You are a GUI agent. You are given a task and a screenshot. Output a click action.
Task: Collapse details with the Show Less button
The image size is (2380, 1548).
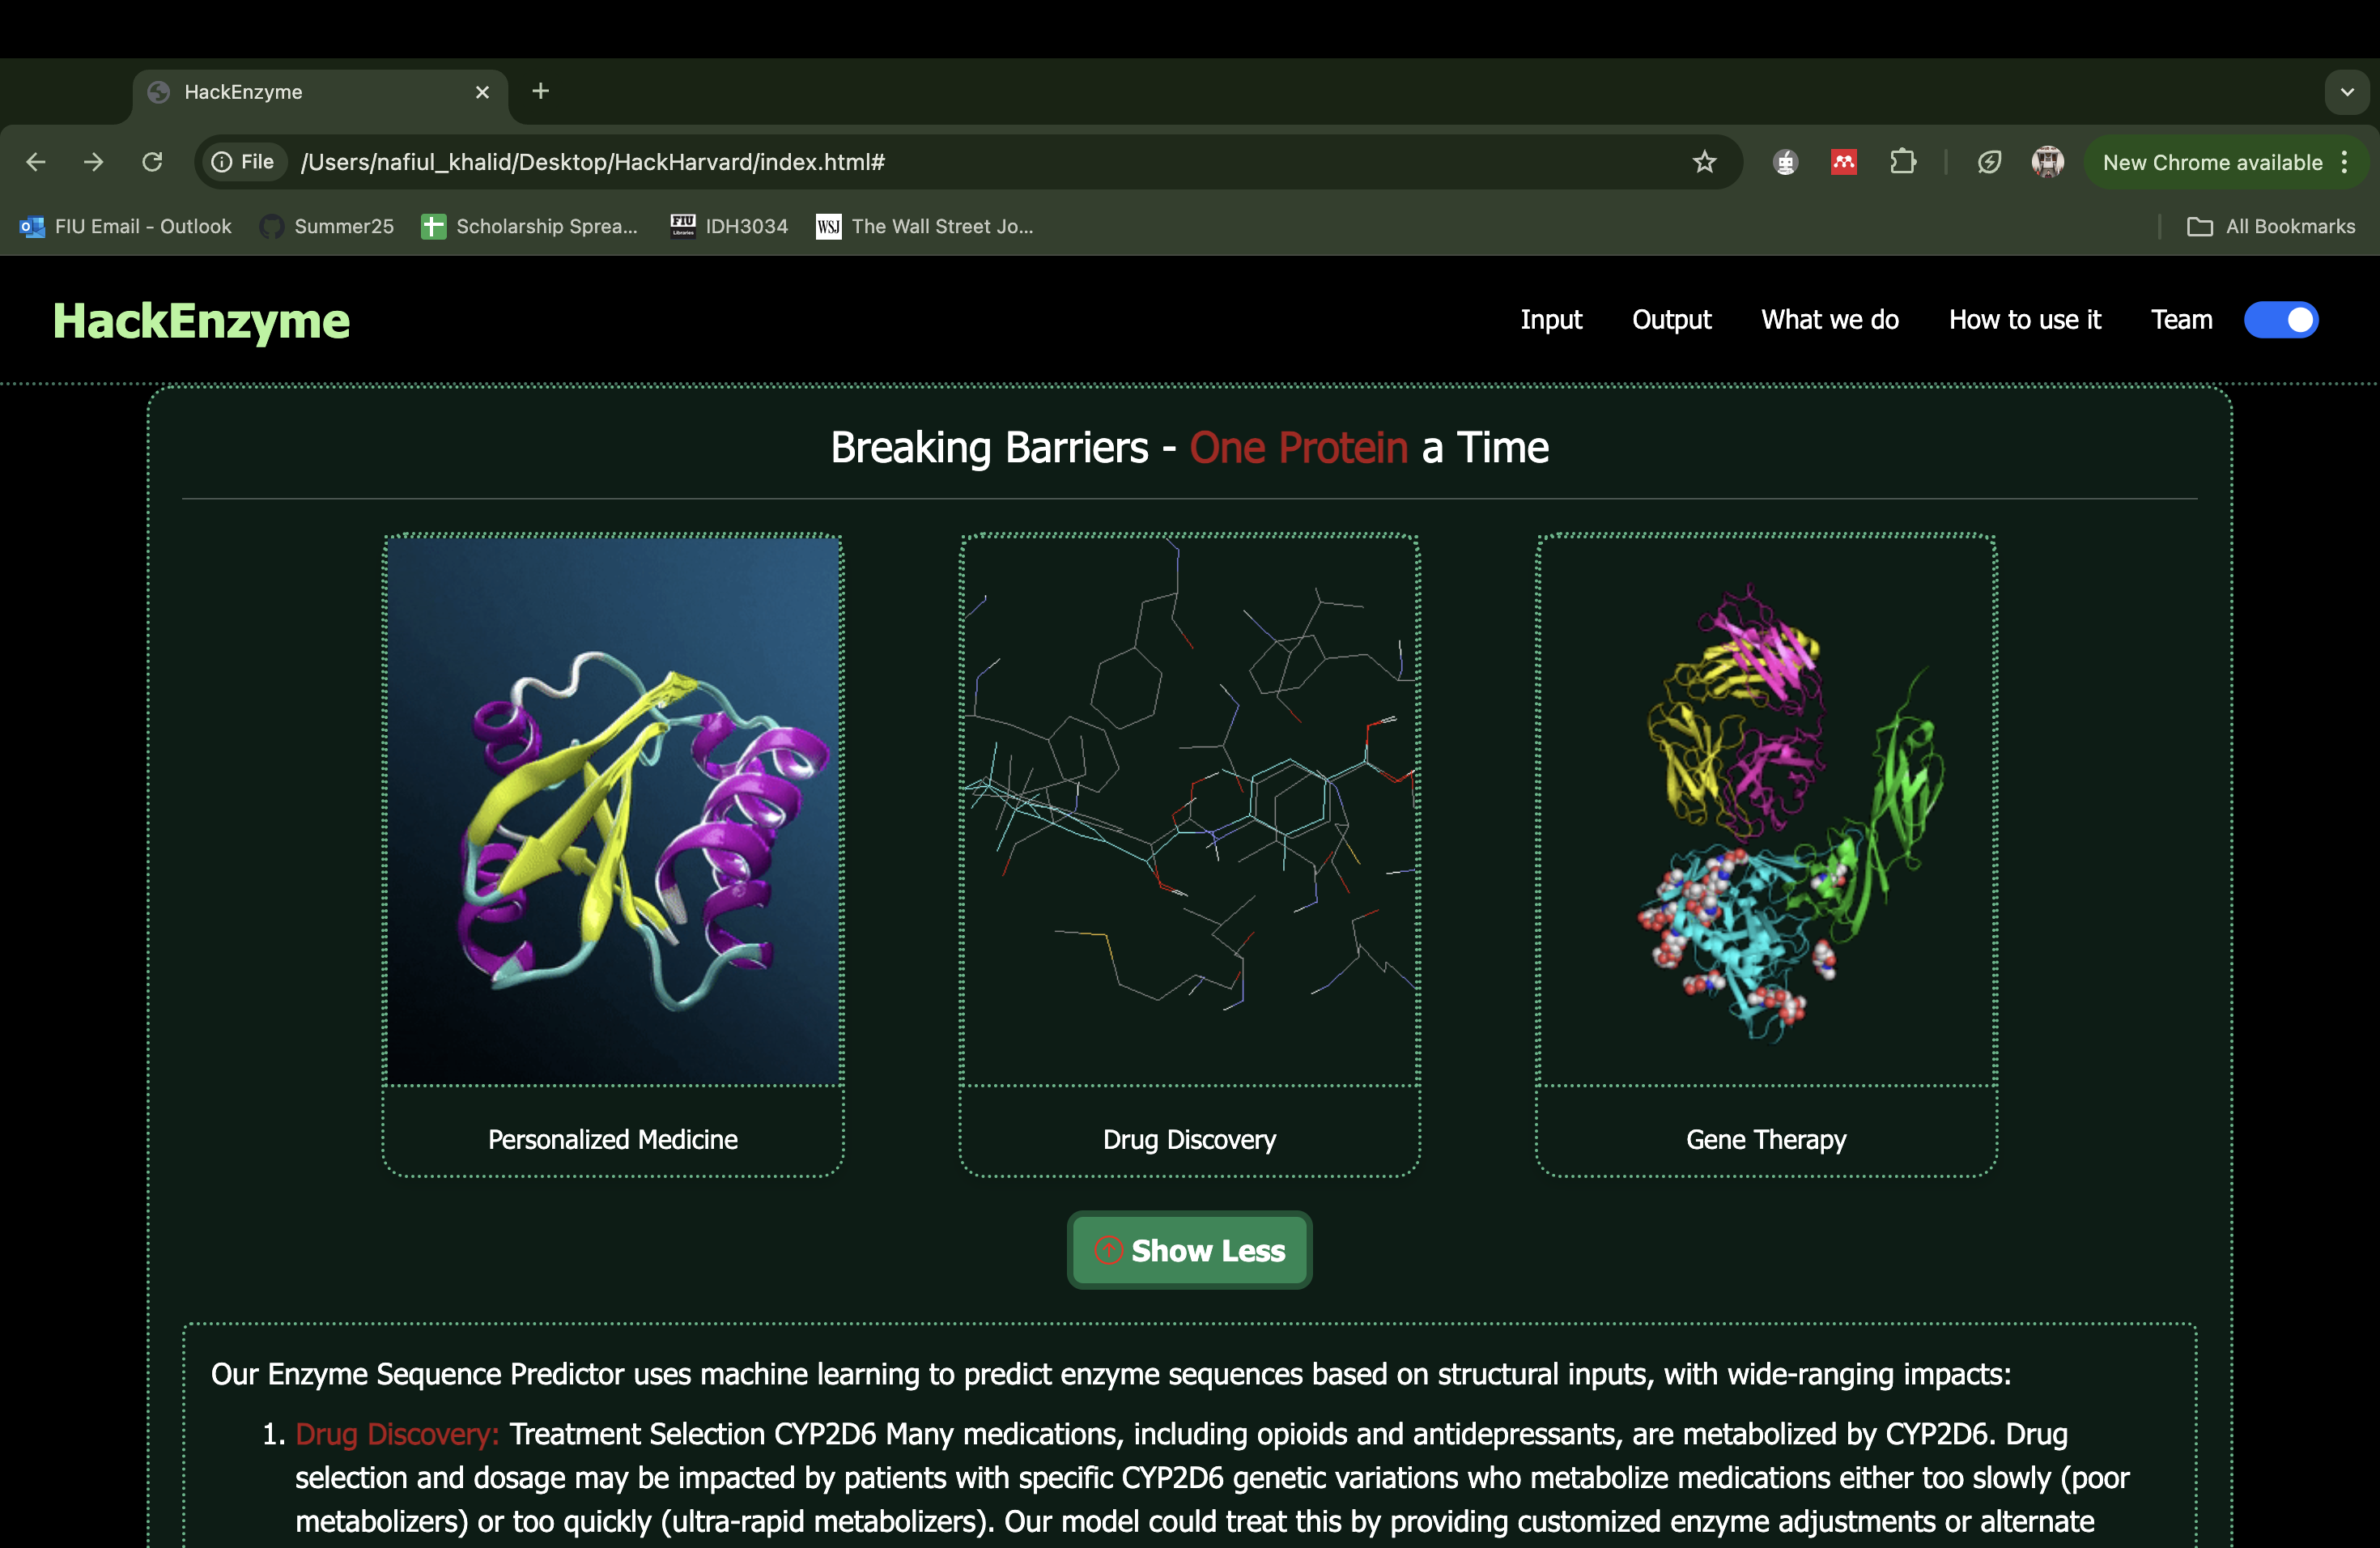tap(1189, 1250)
